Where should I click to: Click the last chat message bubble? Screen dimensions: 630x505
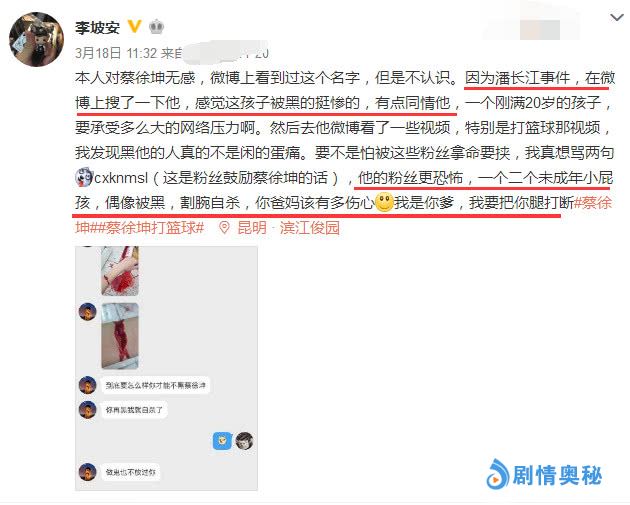pos(130,472)
